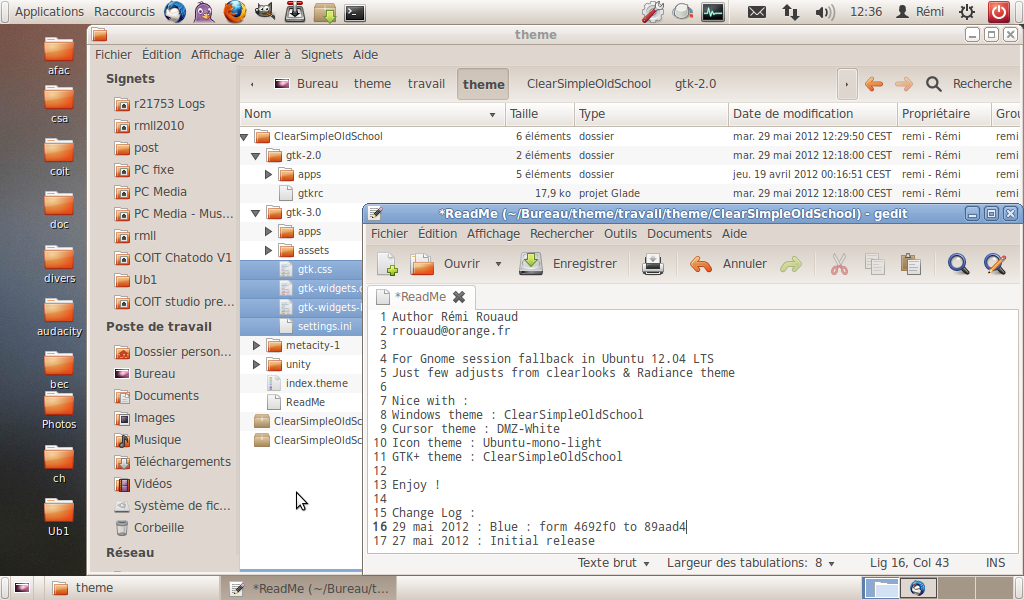Open the Signets menu in the file manager
Image resolution: width=1024 pixels, height=600 pixels.
pyautogui.click(x=320, y=54)
